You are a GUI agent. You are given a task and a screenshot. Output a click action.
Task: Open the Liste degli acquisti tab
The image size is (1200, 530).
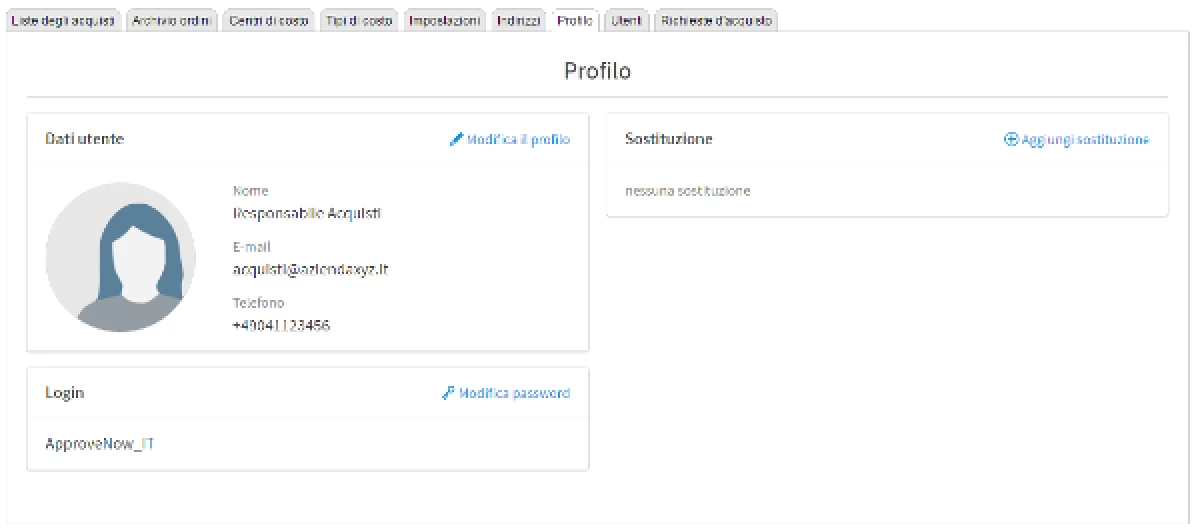point(63,21)
